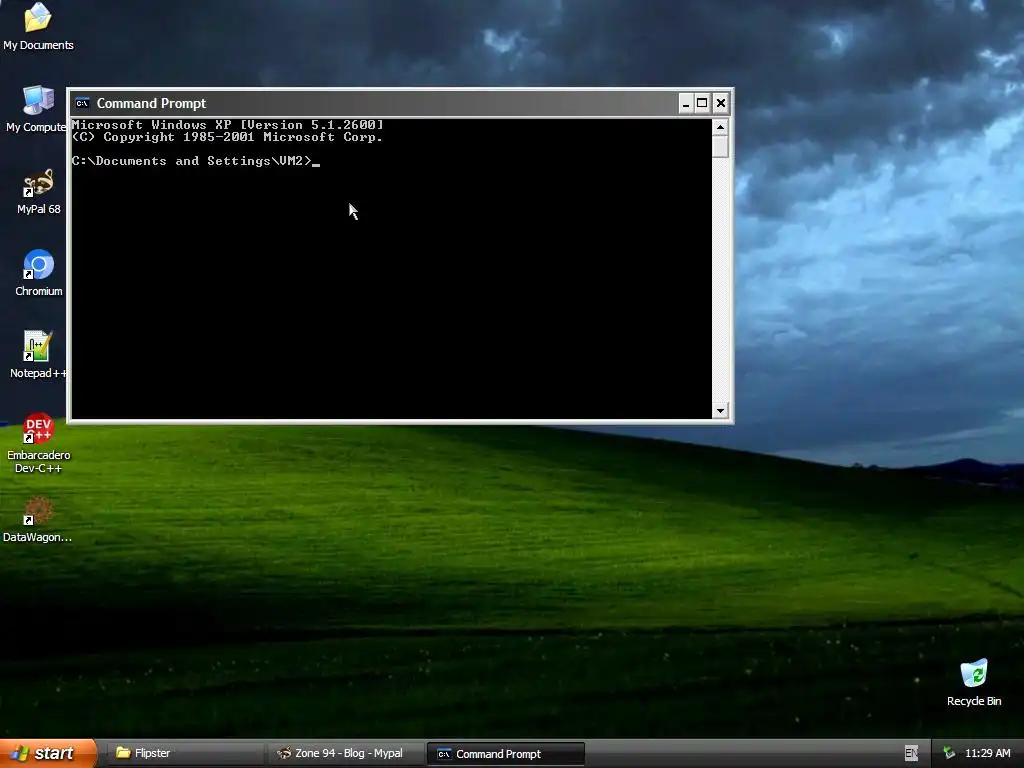Screen dimensions: 1024x768
Task: Minimize the Command Prompt window
Action: (x=686, y=103)
